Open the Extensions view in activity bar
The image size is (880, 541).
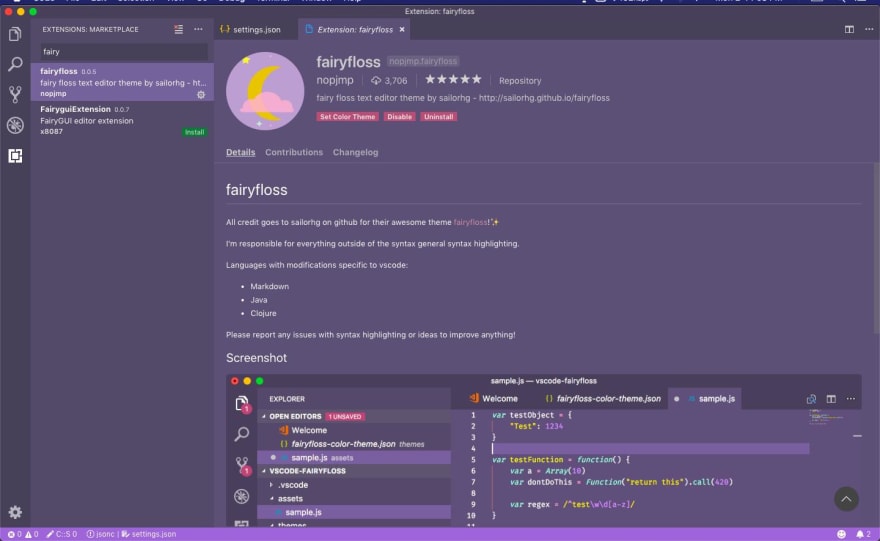pos(15,155)
